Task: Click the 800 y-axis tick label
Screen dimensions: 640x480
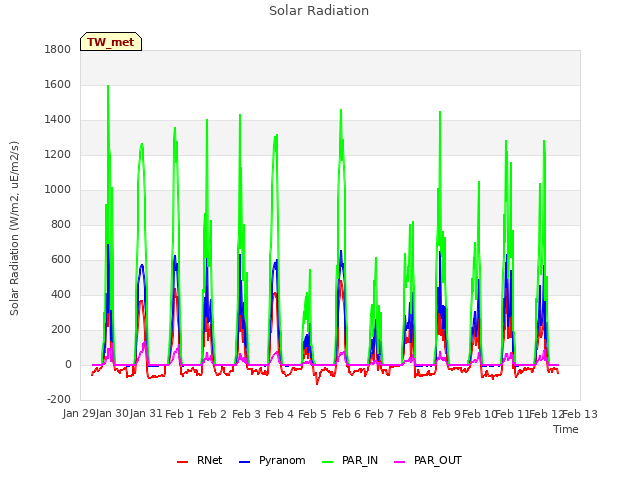Action: pos(61,224)
